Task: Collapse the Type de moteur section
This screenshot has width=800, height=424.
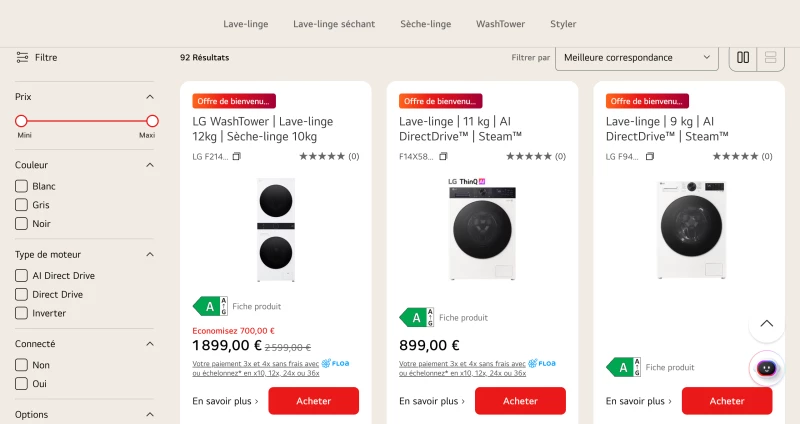Action: [149, 255]
